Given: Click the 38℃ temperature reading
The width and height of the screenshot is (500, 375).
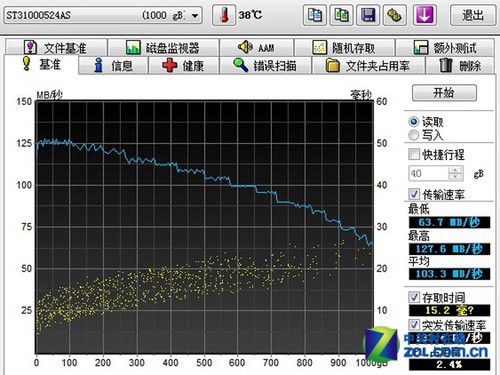Looking at the screenshot, I should [x=250, y=15].
